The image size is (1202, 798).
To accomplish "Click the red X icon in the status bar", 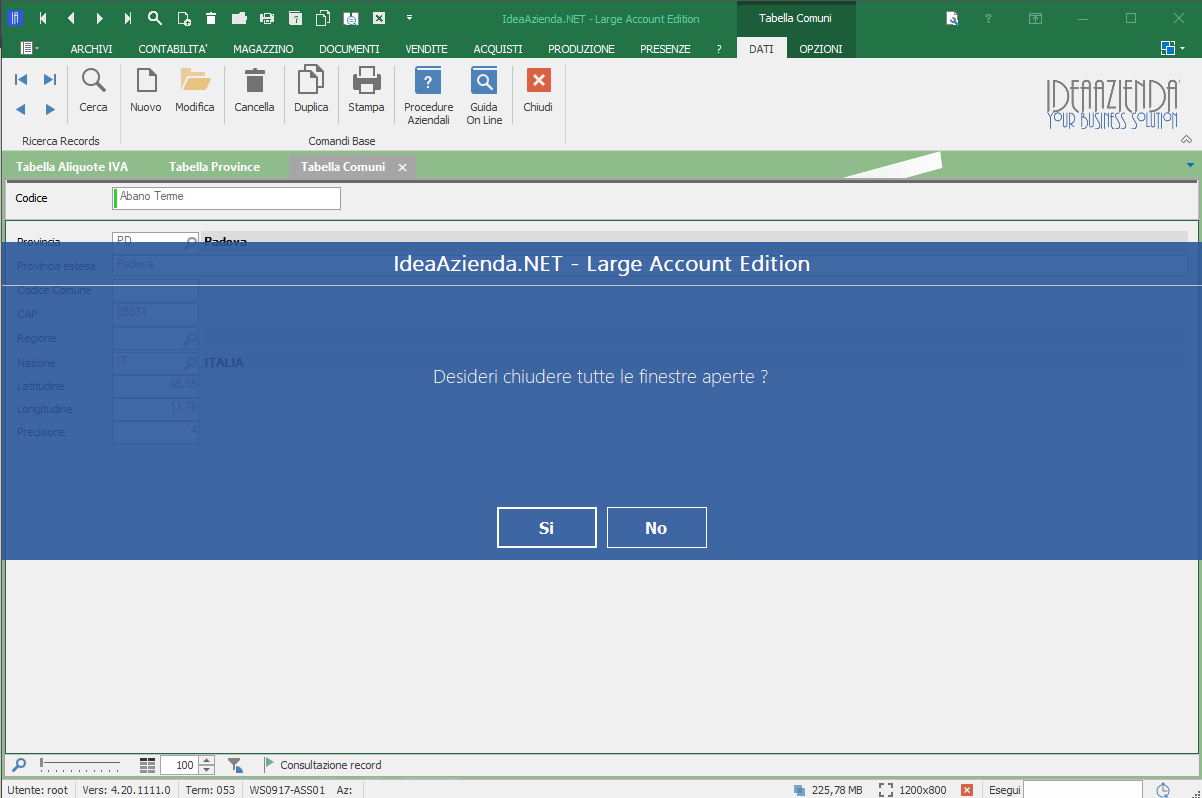I will point(967,789).
